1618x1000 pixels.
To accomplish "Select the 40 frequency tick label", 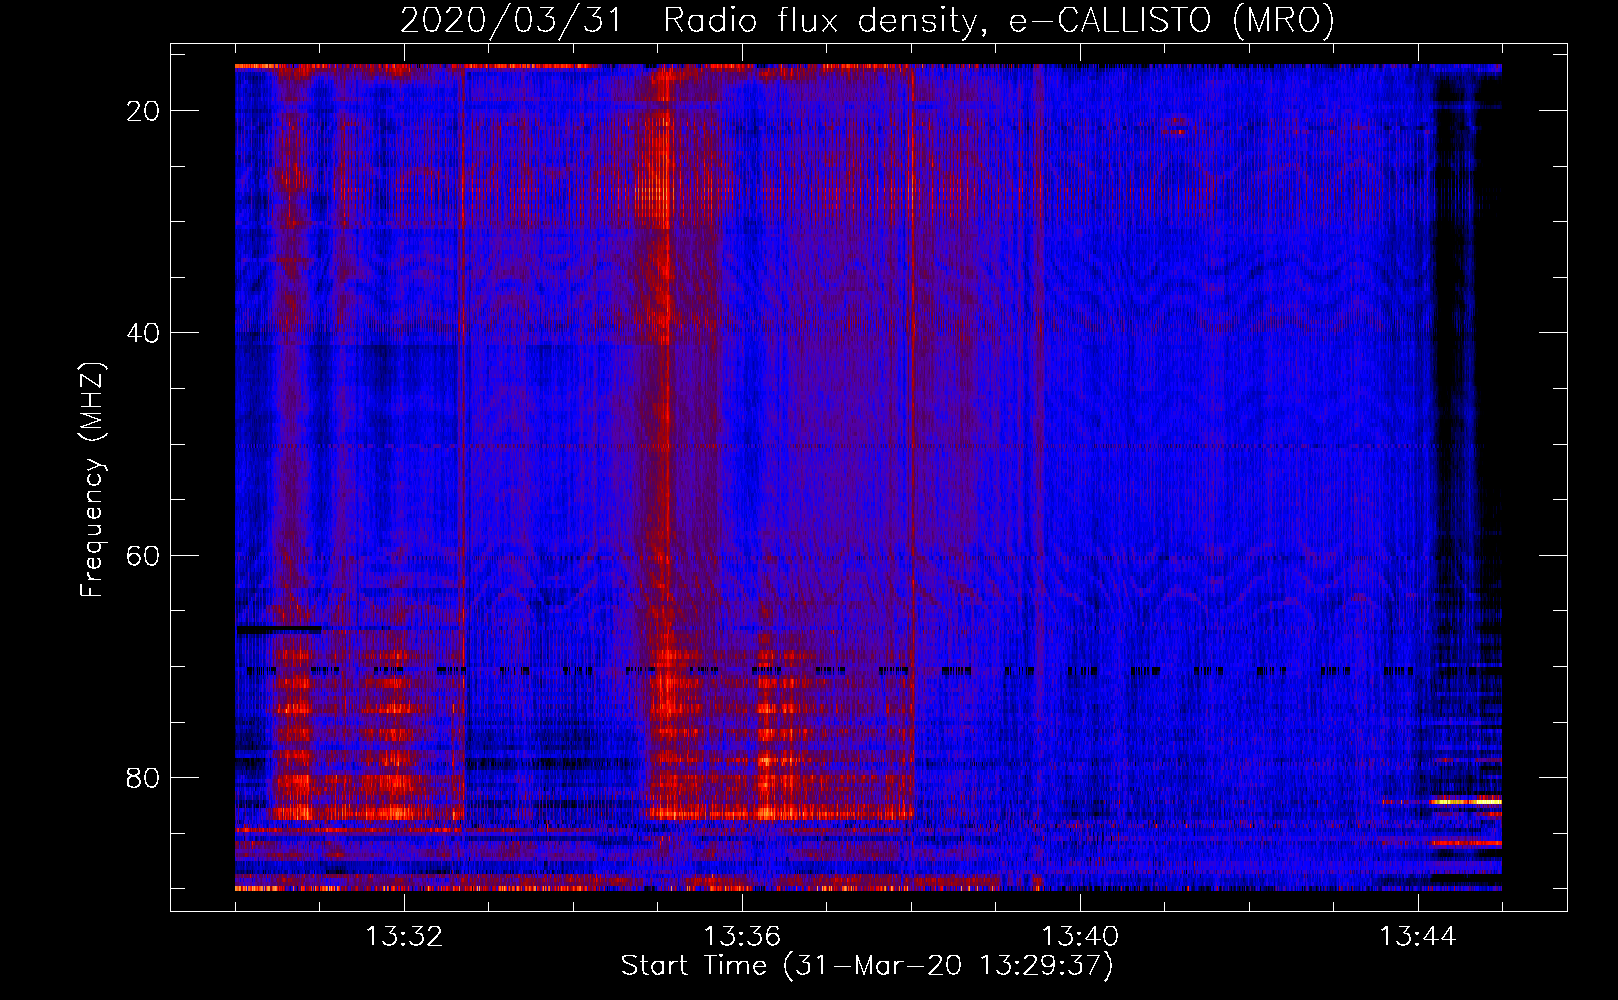I will tap(143, 333).
